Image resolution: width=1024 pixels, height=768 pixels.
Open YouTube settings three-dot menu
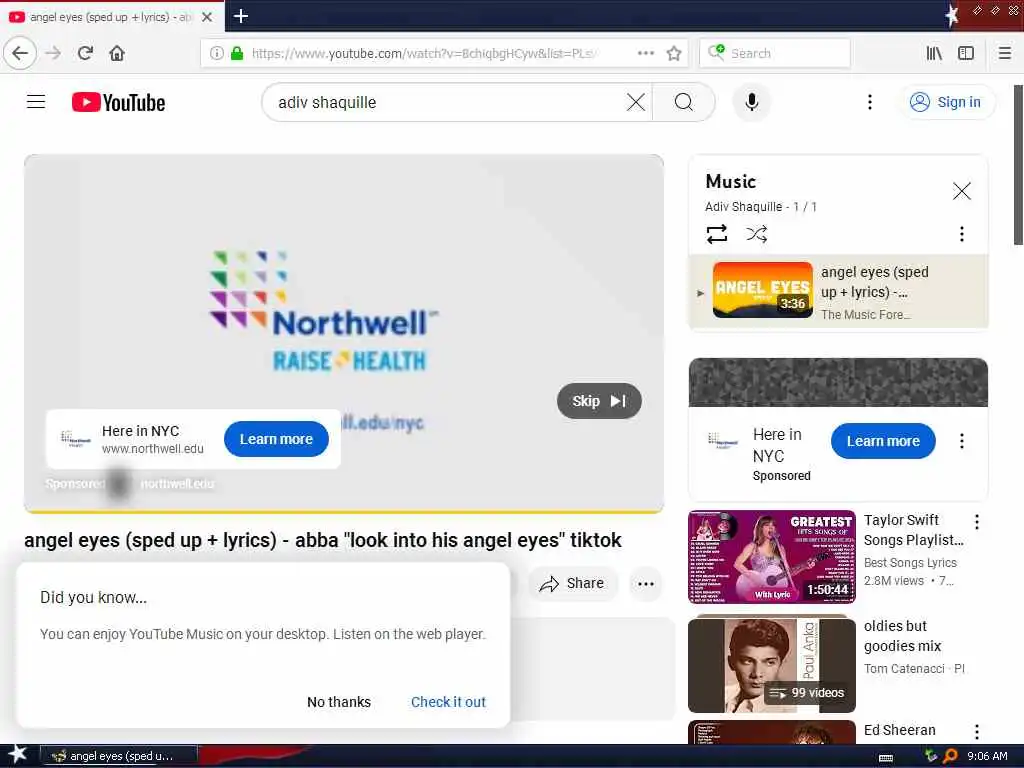(x=869, y=102)
